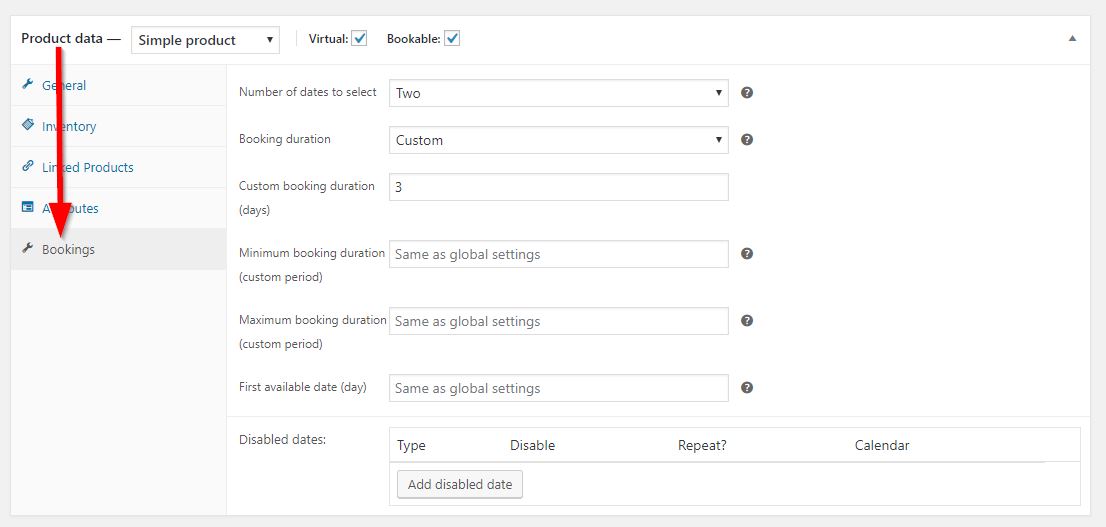Open the Number of dates to select dropdown
1106x527 pixels.
pyautogui.click(x=558, y=93)
